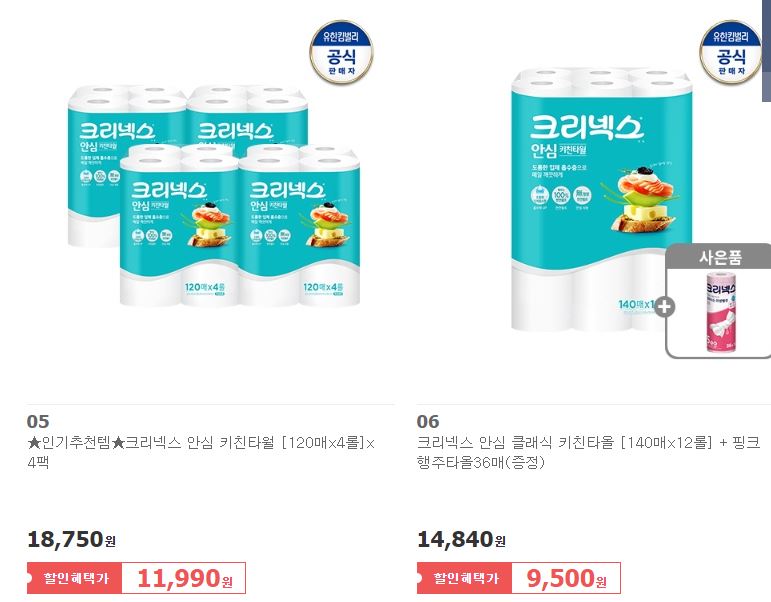Click the original price 18,750원
Viewport: 771px width, 602px height.
point(72,540)
